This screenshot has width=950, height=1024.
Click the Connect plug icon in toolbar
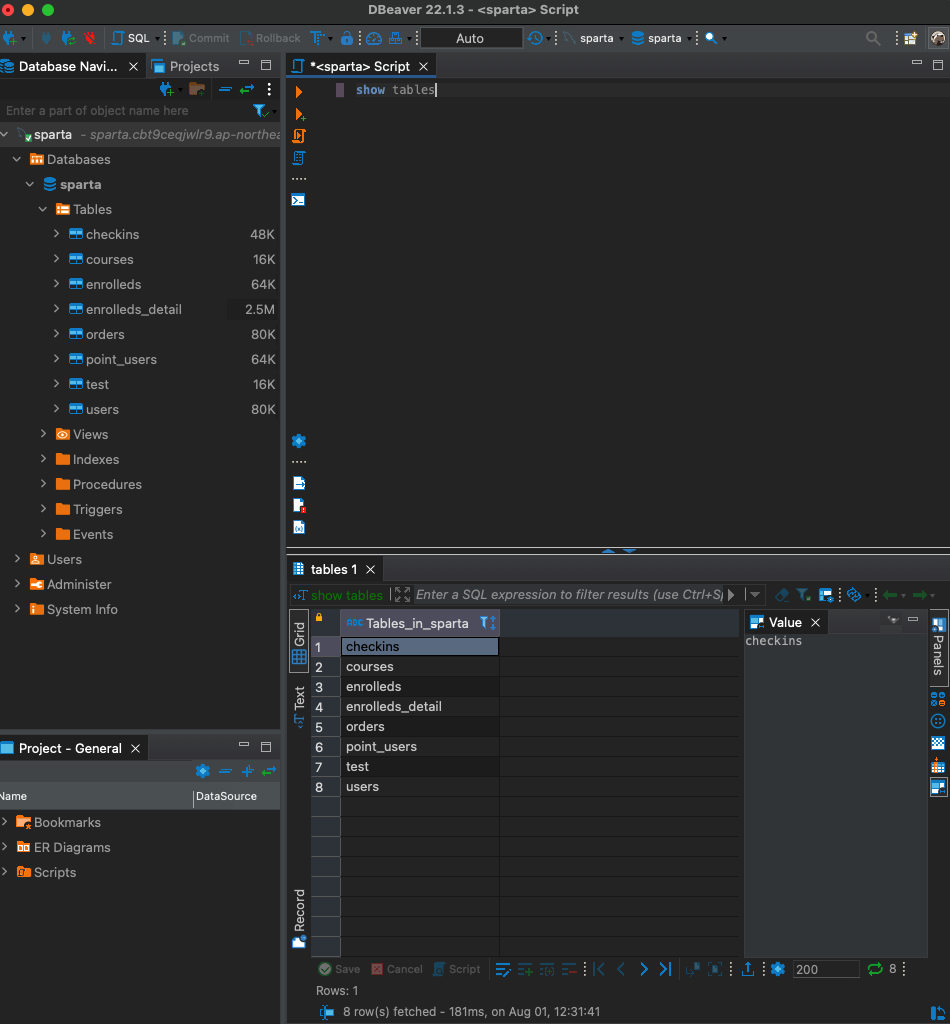point(46,38)
